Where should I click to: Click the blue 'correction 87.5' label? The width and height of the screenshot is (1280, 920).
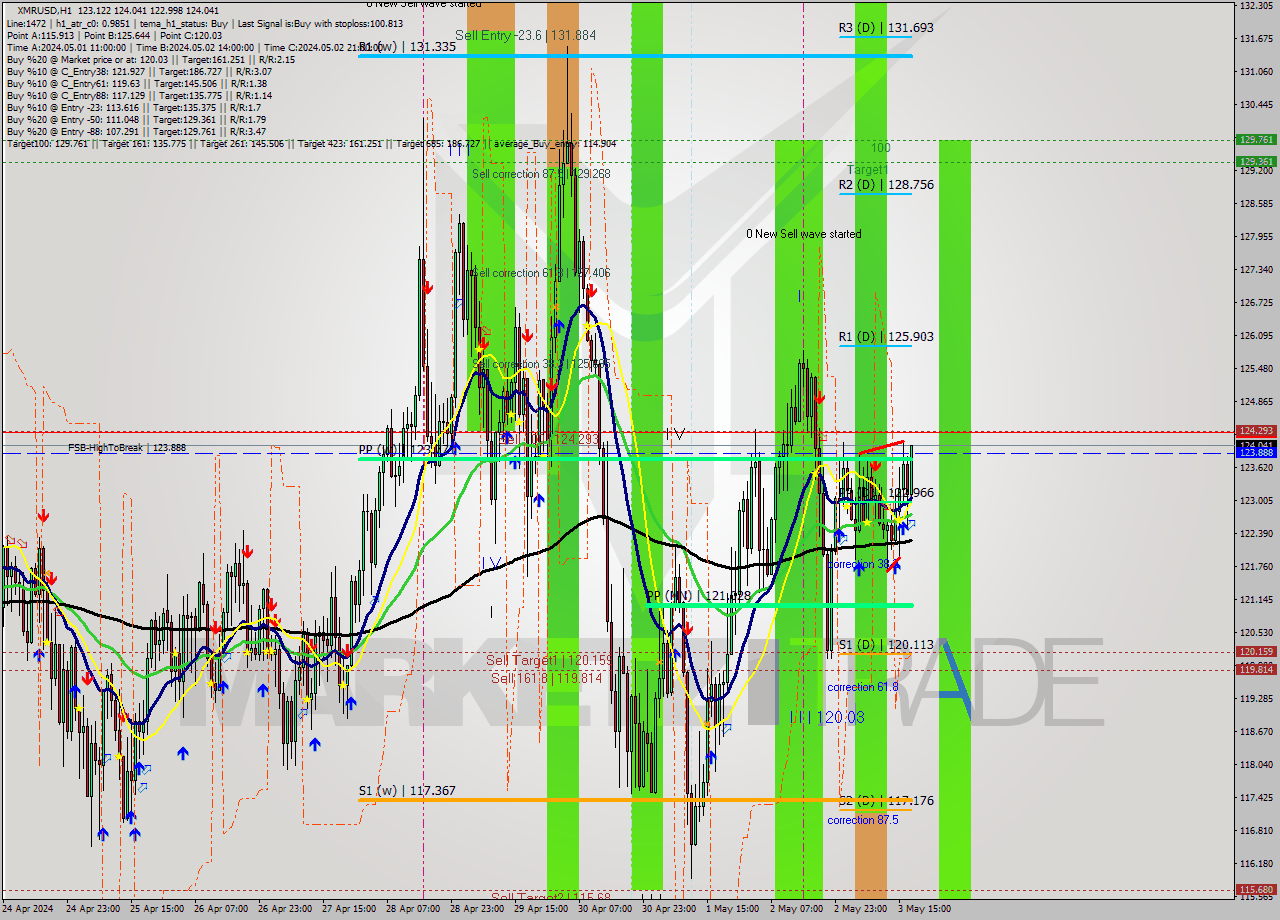pos(862,820)
